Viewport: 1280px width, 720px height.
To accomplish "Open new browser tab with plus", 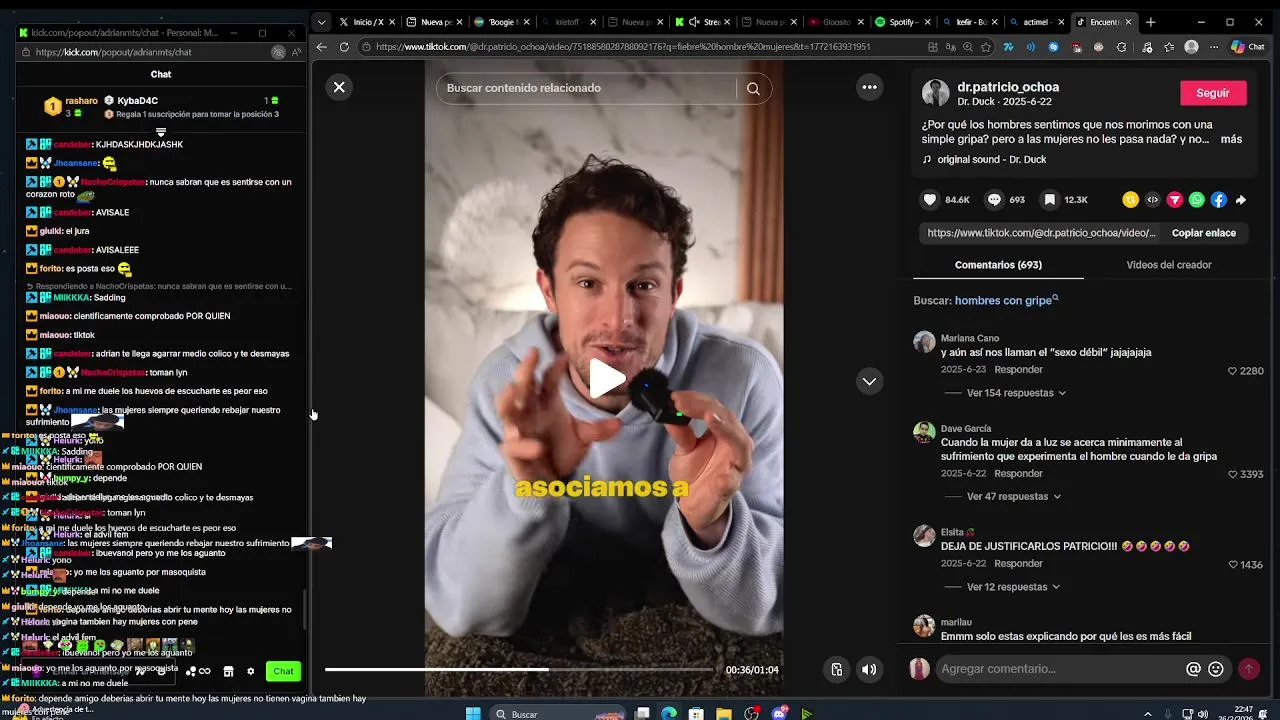I will (1150, 22).
